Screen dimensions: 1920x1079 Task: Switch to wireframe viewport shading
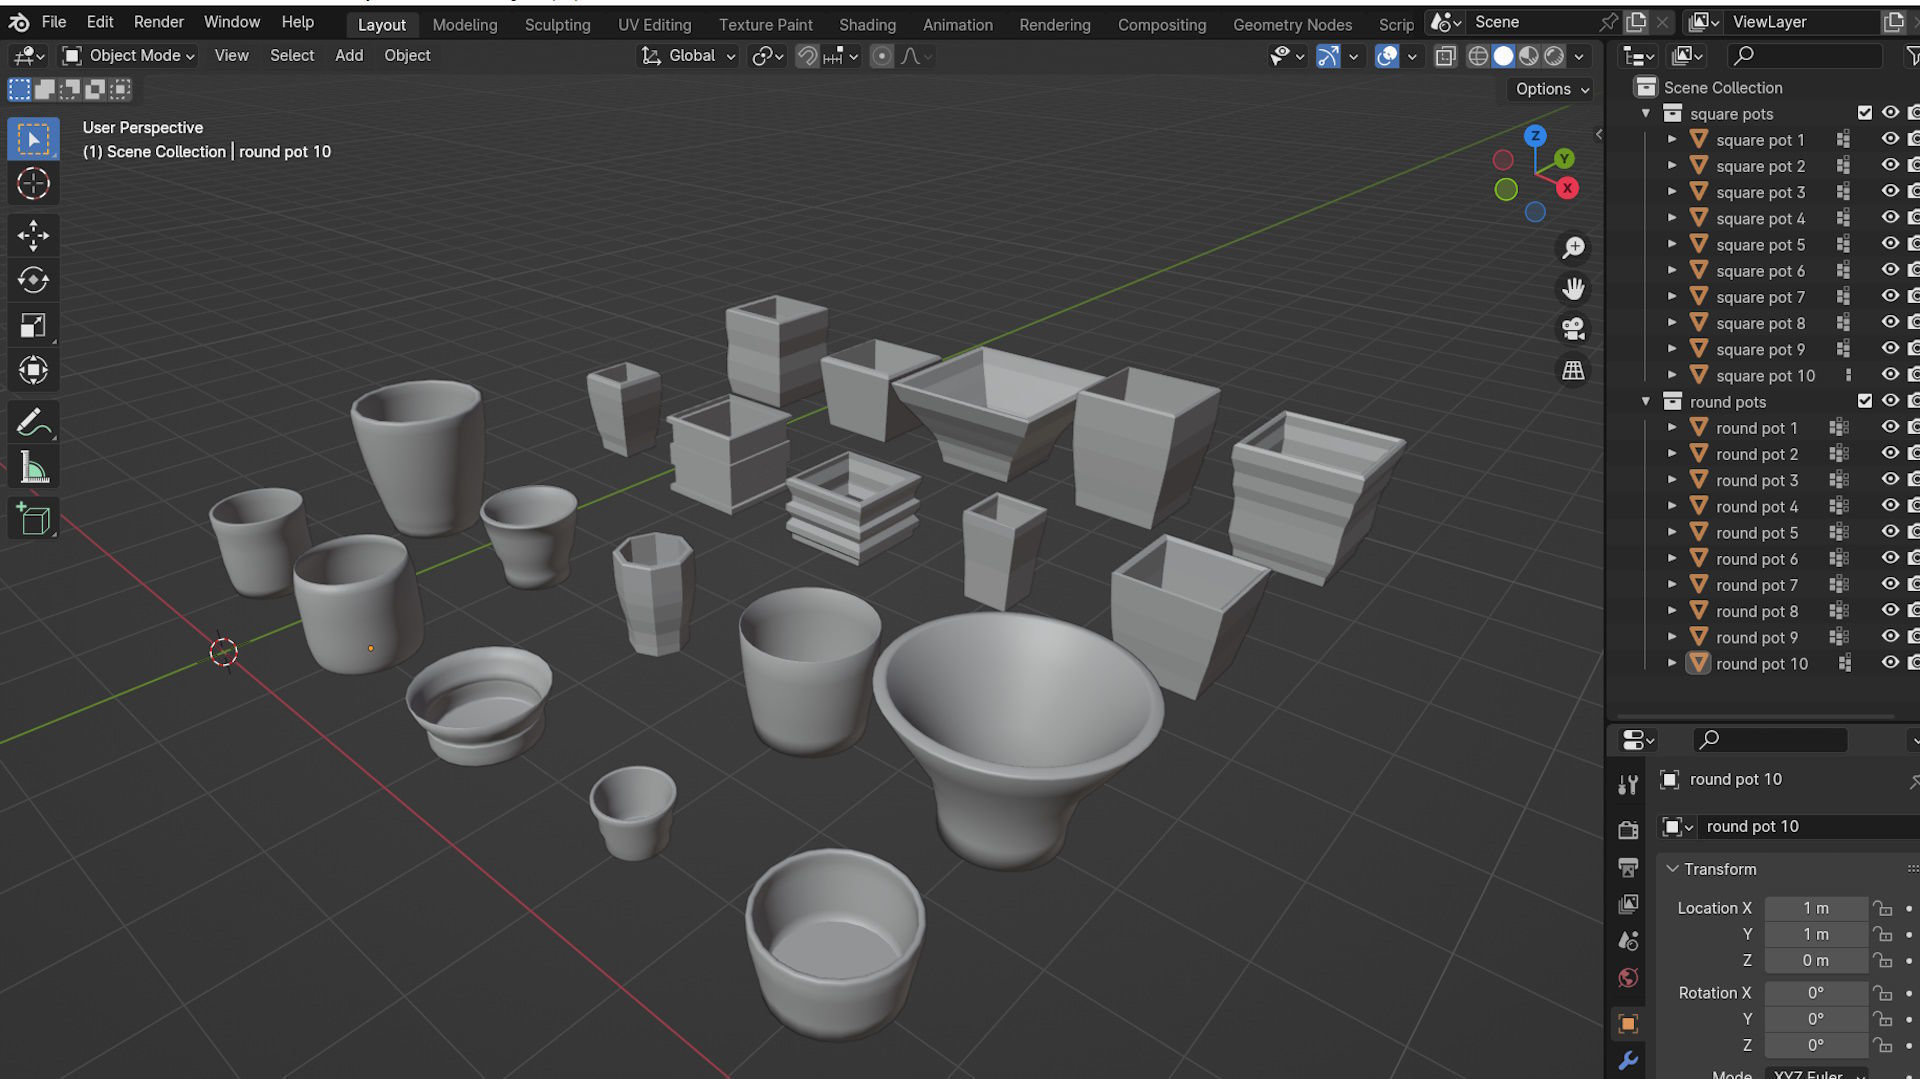1478,56
